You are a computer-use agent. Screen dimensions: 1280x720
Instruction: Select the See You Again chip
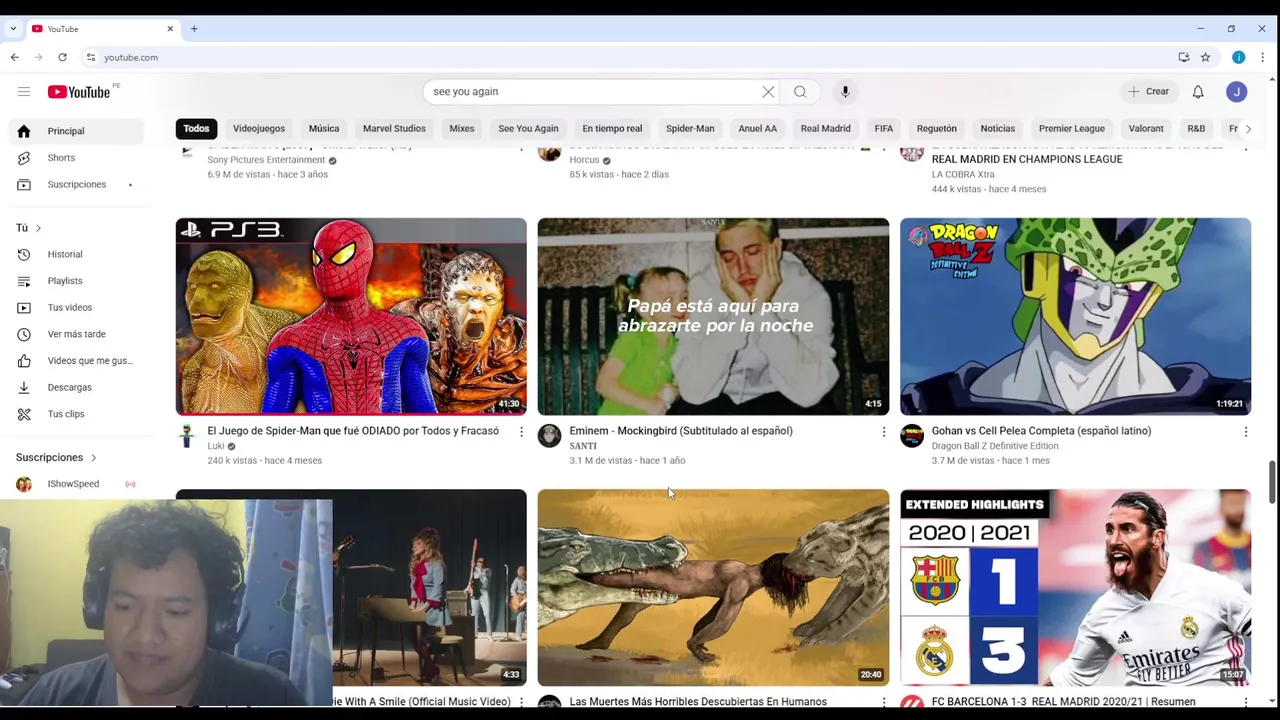pyautogui.click(x=528, y=129)
